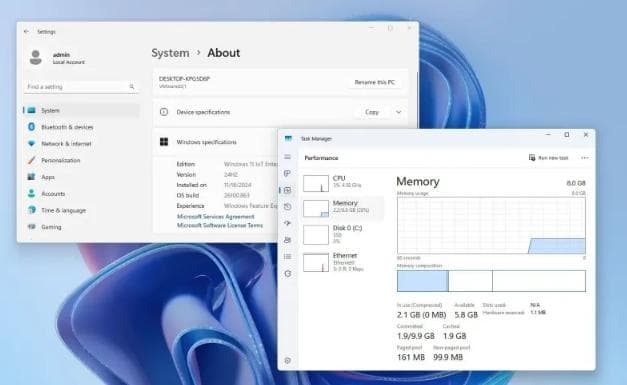Open Microsoft Services Agreement link
The image size is (627, 385).
(x=216, y=216)
